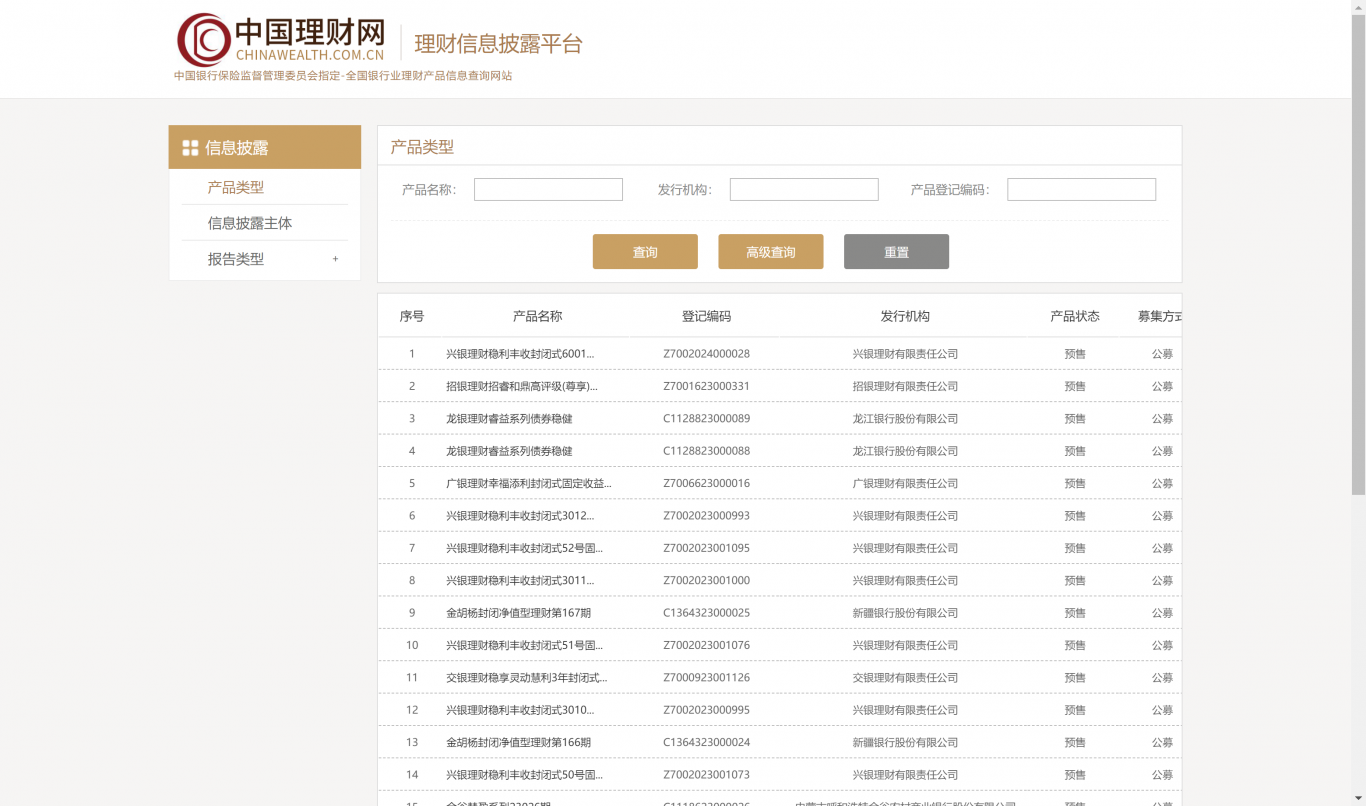Image resolution: width=1366 pixels, height=806 pixels.
Task: Click the 重置 reset button
Action: tap(896, 252)
